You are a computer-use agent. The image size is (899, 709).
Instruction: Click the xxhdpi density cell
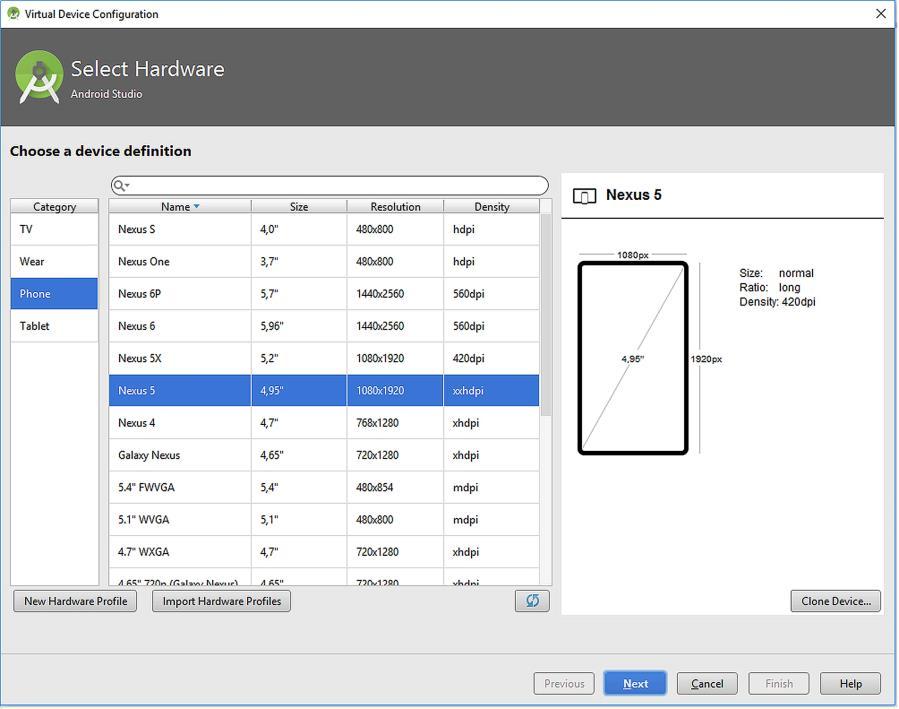491,390
